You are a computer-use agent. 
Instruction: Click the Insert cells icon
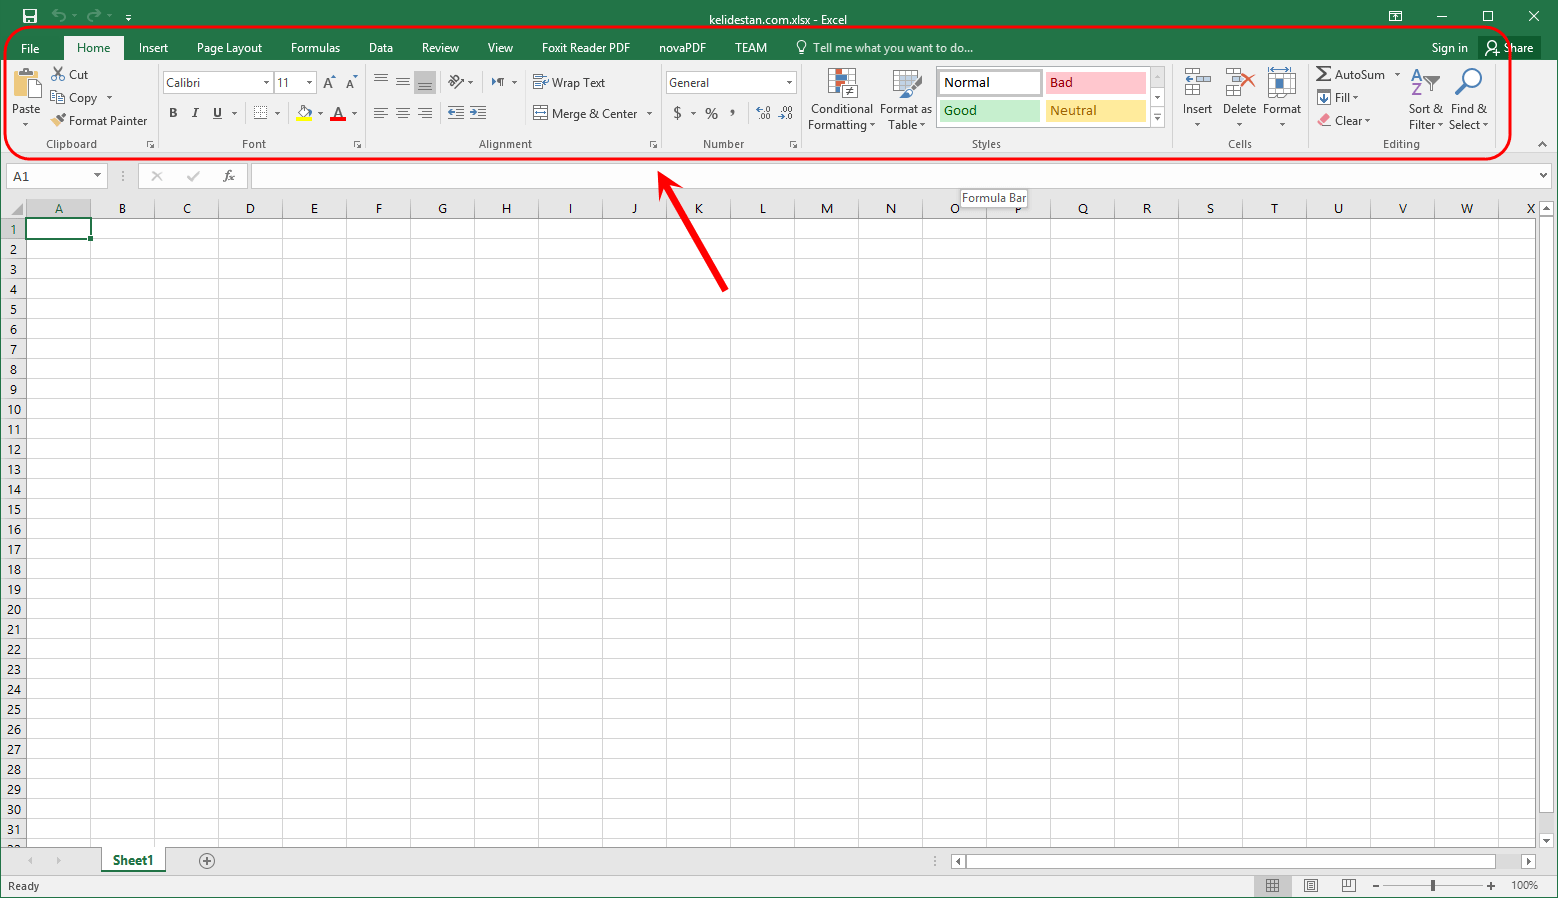(1197, 83)
